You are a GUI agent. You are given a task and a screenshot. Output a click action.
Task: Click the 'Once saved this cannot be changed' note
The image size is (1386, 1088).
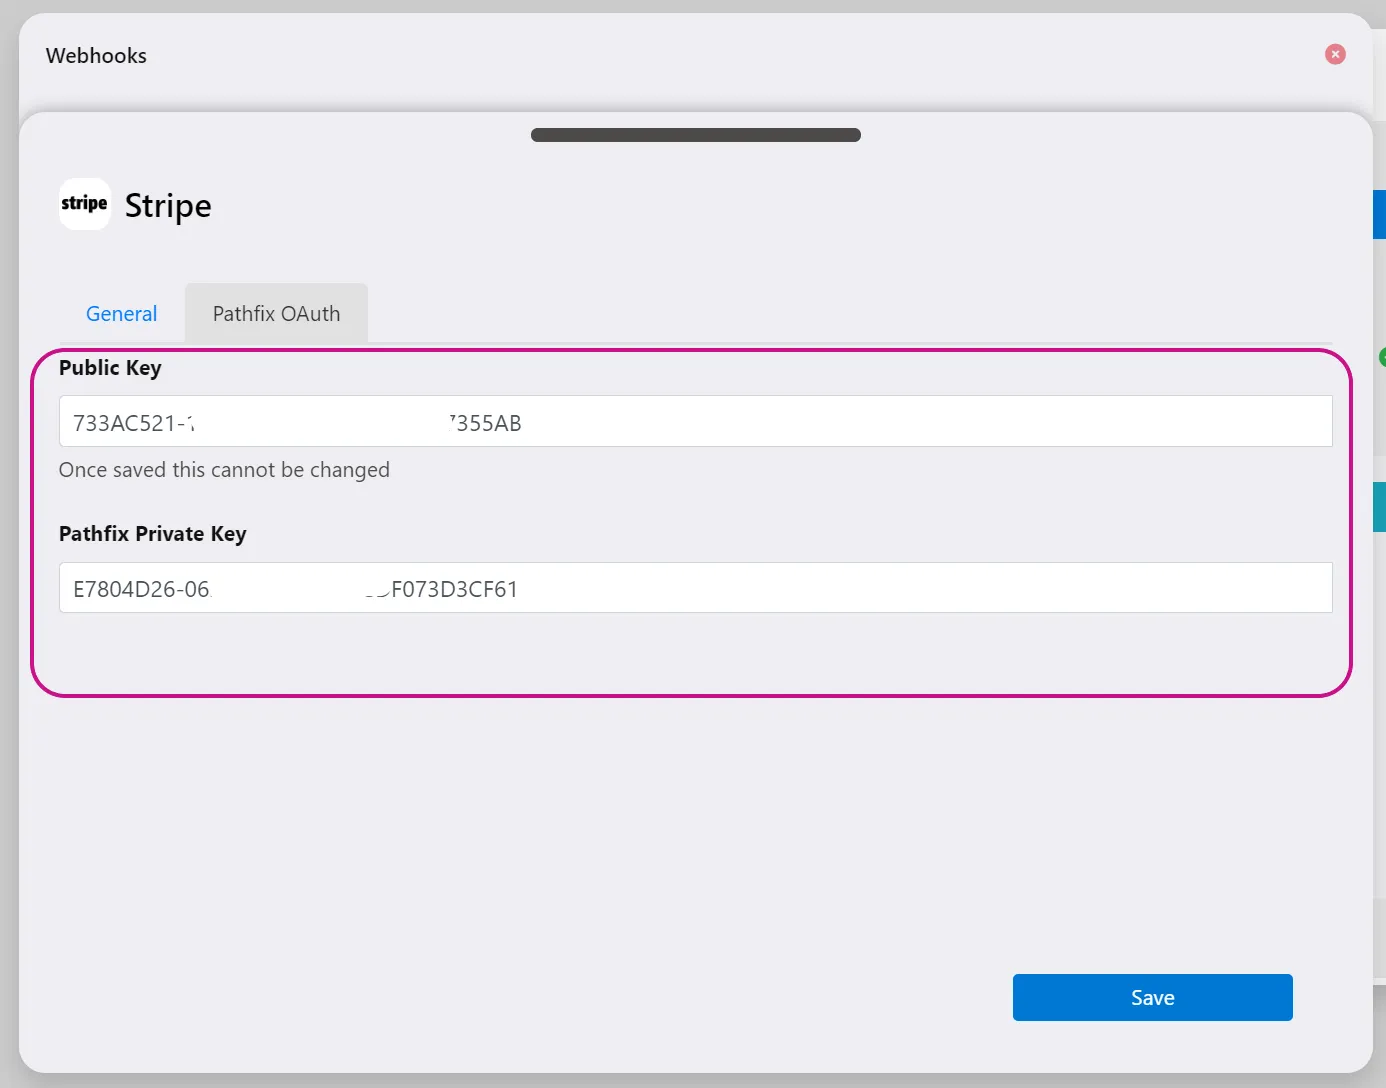(224, 470)
